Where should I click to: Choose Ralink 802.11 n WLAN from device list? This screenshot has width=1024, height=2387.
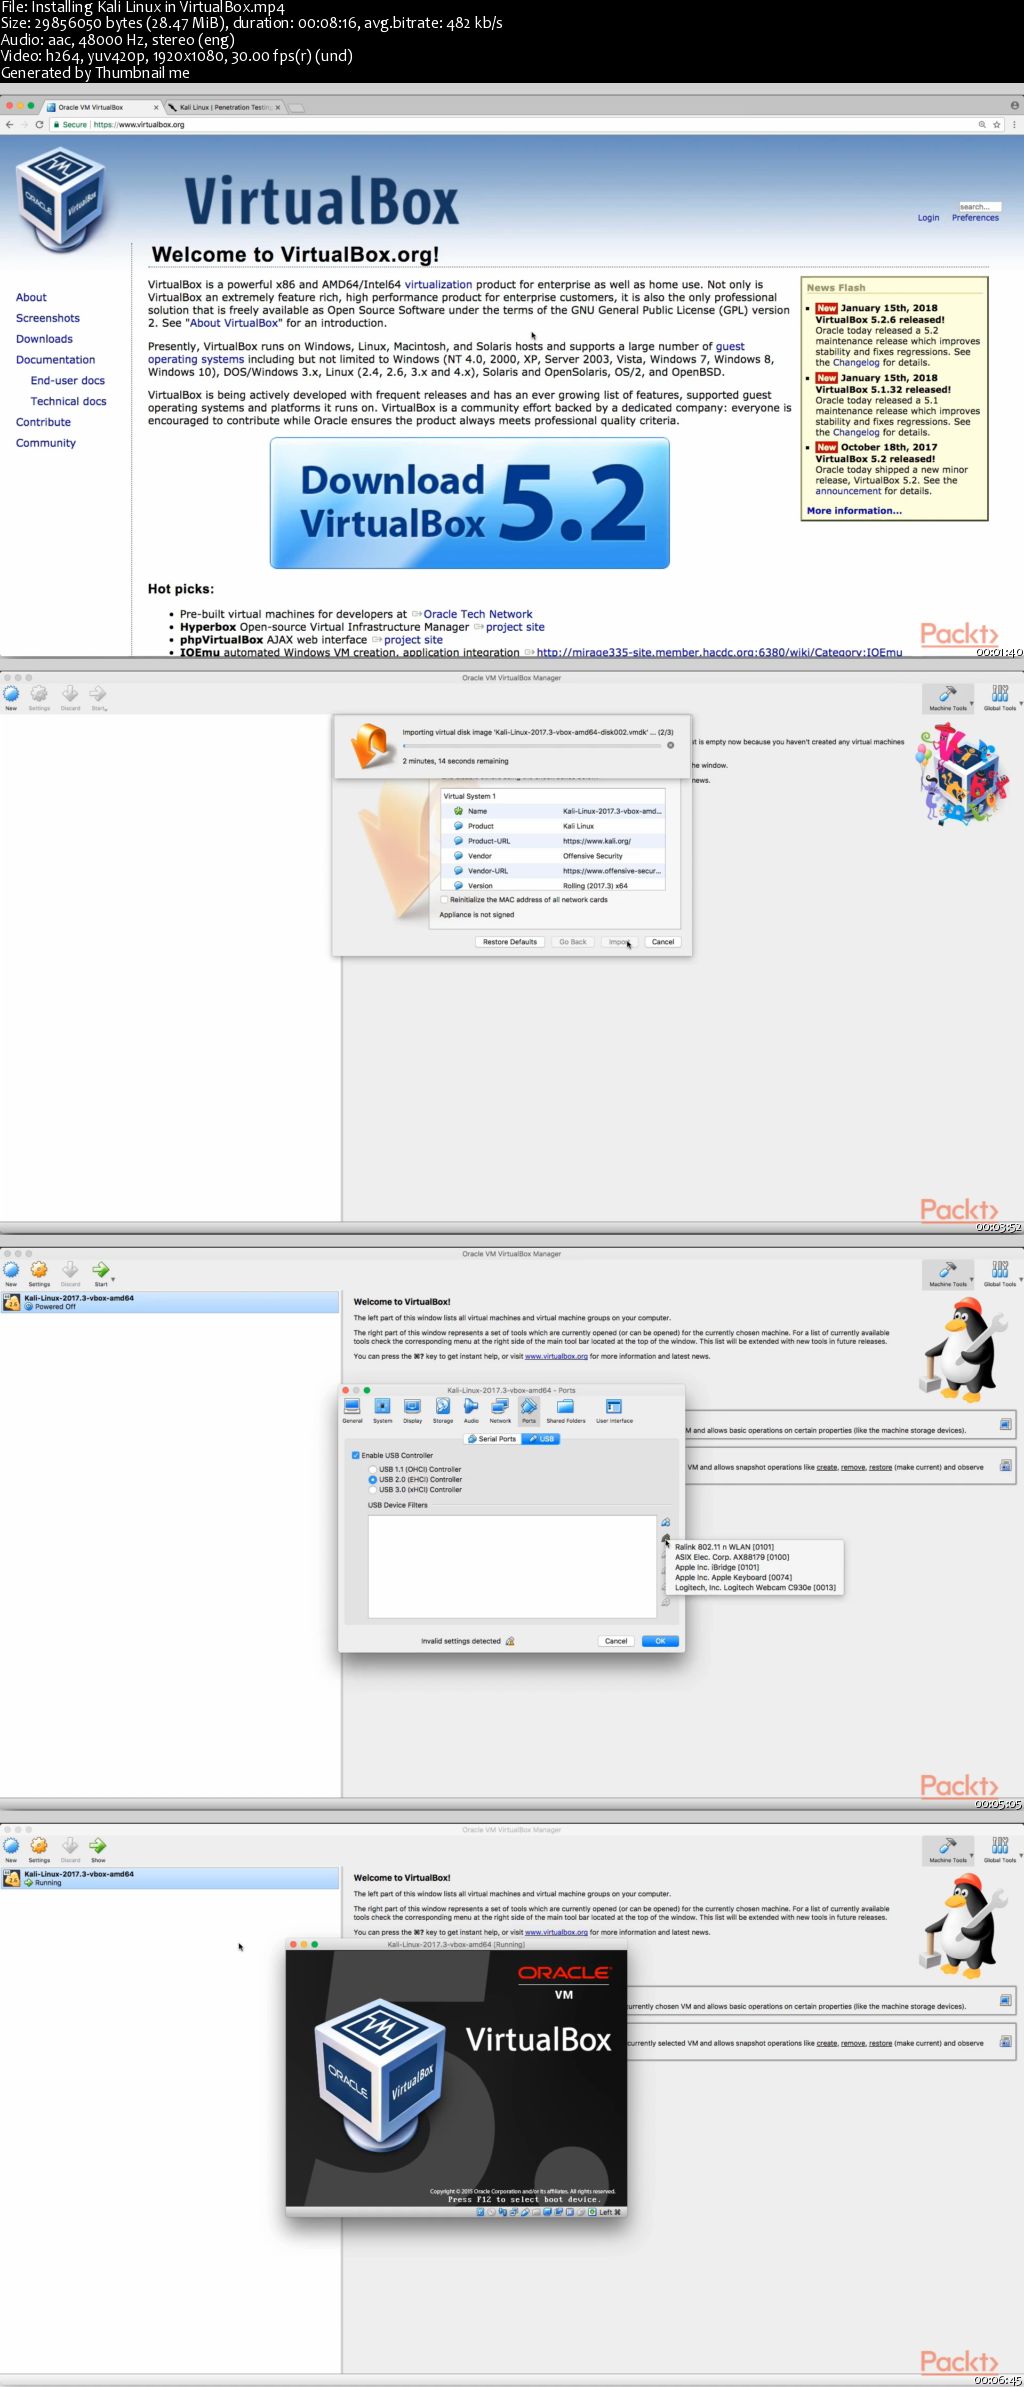724,1547
